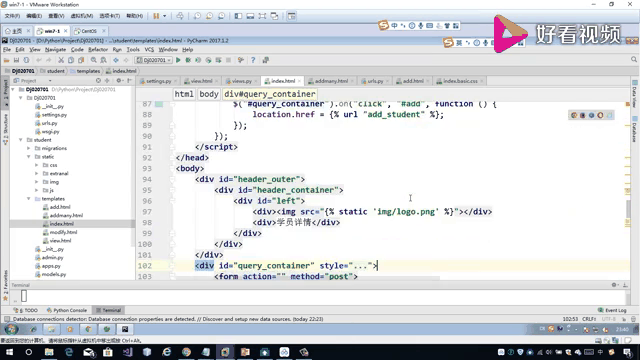The image size is (640, 360).
Task: Click the Paste icon in toolbar
Action: tap(81, 60)
